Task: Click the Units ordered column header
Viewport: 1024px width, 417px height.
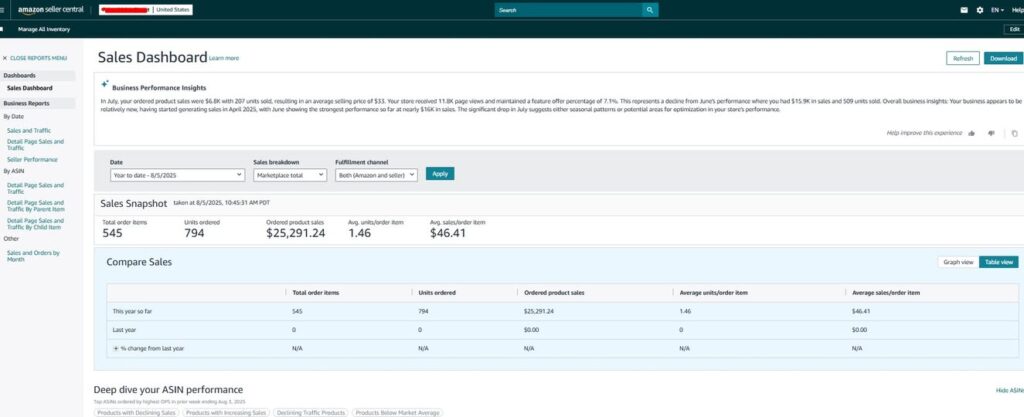Action: click(x=437, y=293)
